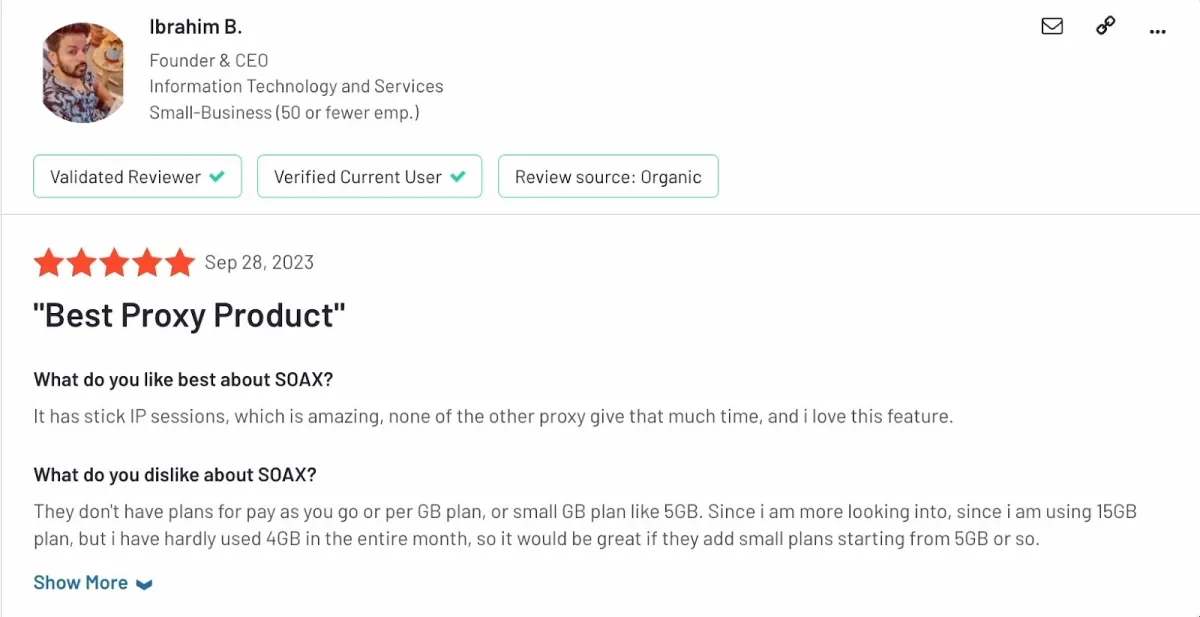This screenshot has height=617, width=1200.
Task: Open the "Best Proxy Product" review title
Action: [x=189, y=316]
